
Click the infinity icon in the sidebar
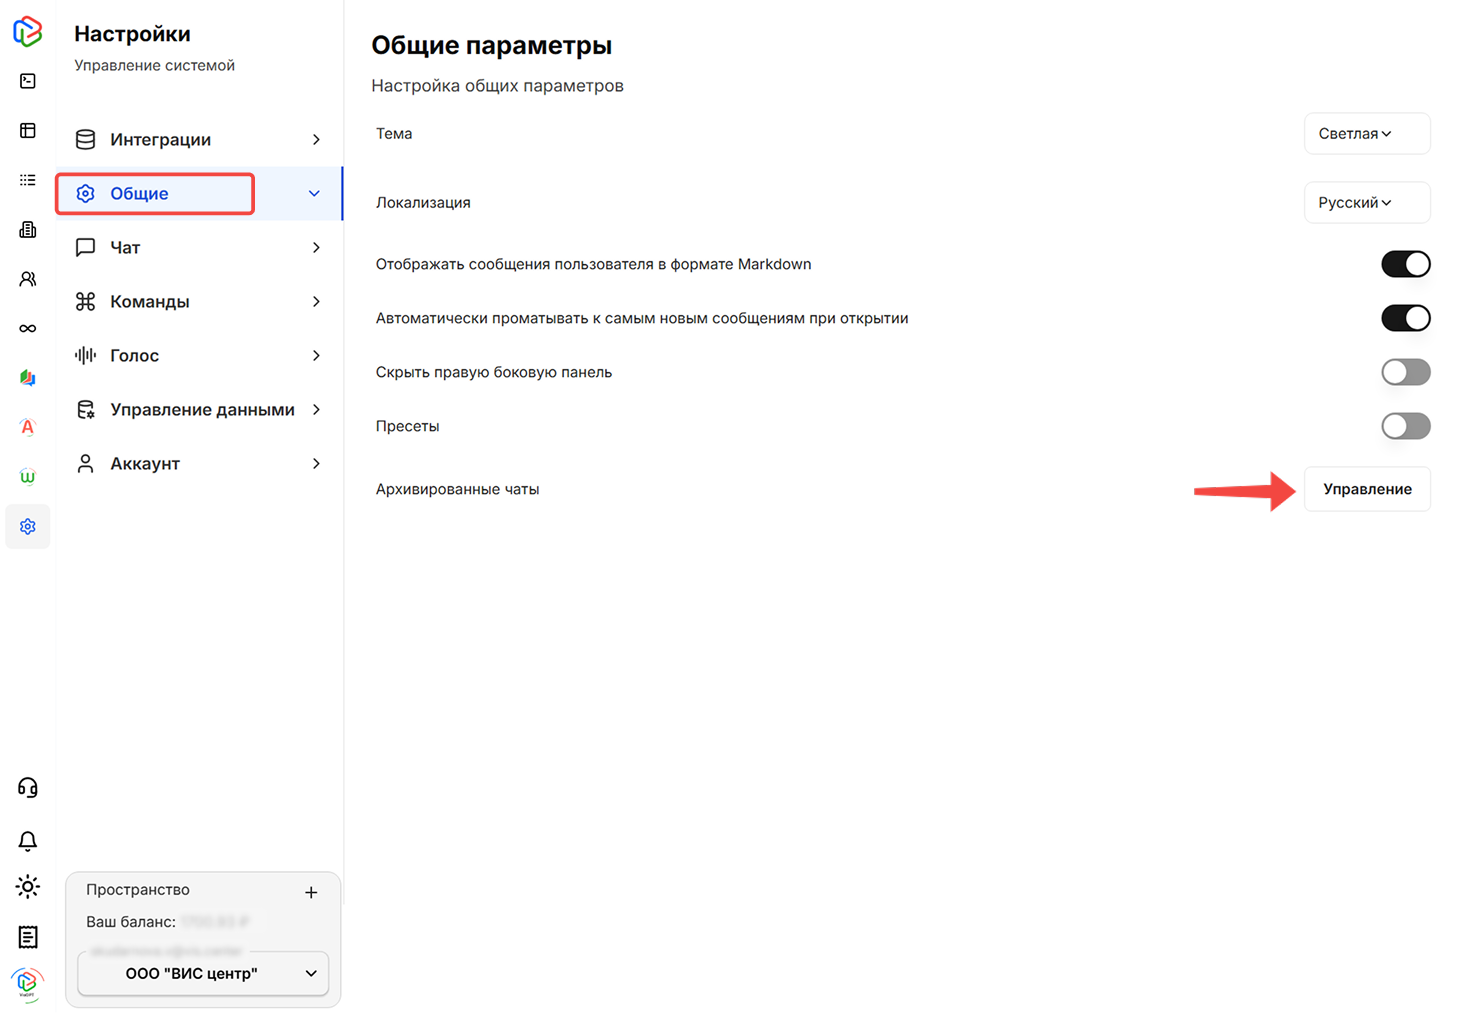[x=27, y=327]
